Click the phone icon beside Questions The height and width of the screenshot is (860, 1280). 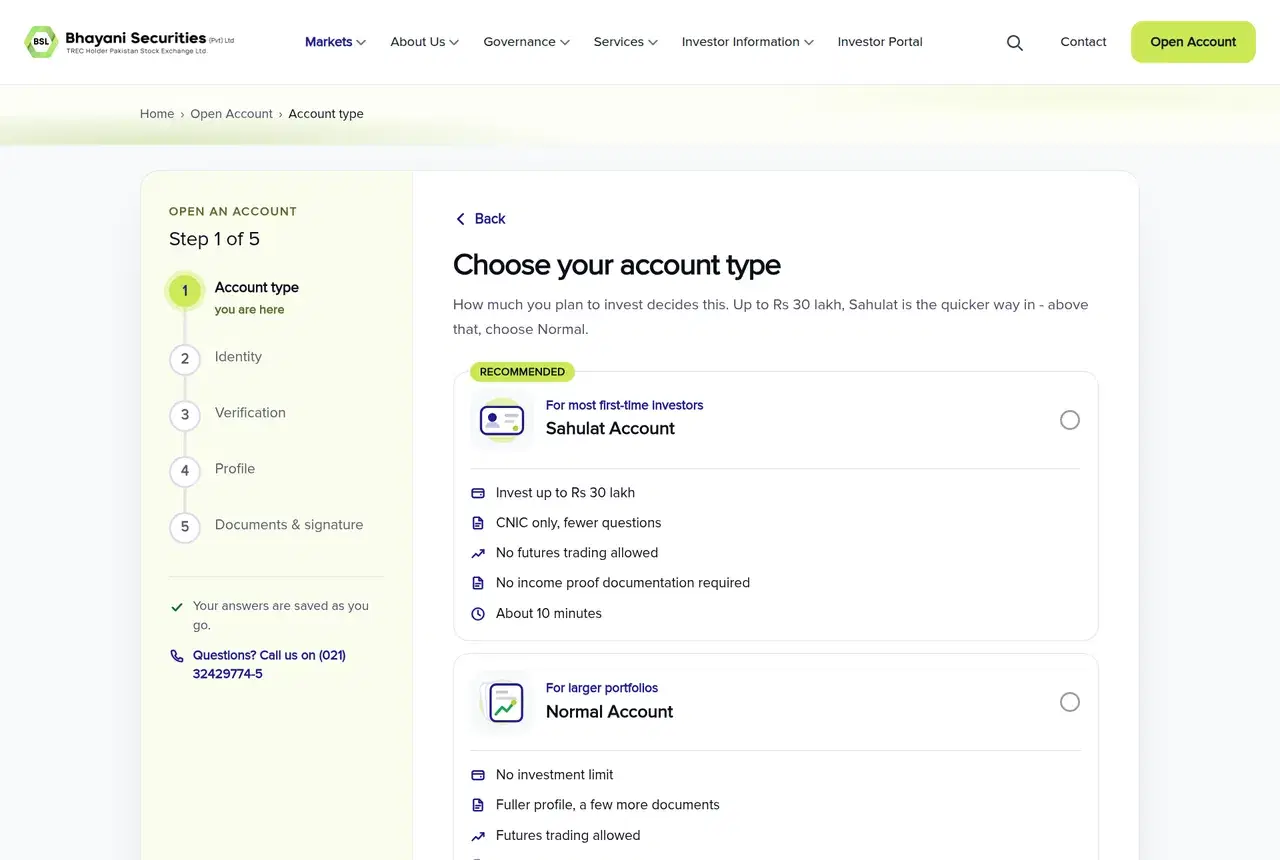(177, 656)
